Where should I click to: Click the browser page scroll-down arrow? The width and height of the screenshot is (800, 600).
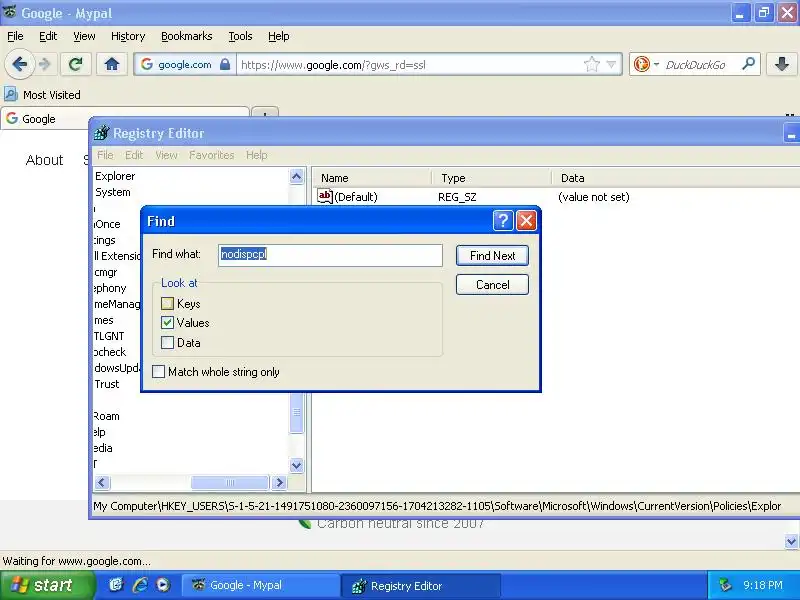click(791, 542)
